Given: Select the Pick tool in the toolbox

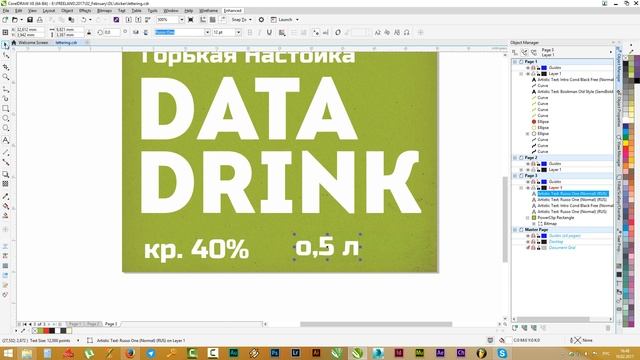Looking at the screenshot, I should tap(6, 45).
